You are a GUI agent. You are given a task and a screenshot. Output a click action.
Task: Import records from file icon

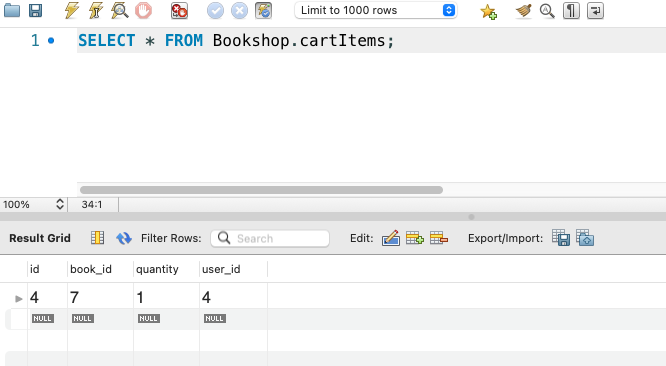(x=585, y=238)
